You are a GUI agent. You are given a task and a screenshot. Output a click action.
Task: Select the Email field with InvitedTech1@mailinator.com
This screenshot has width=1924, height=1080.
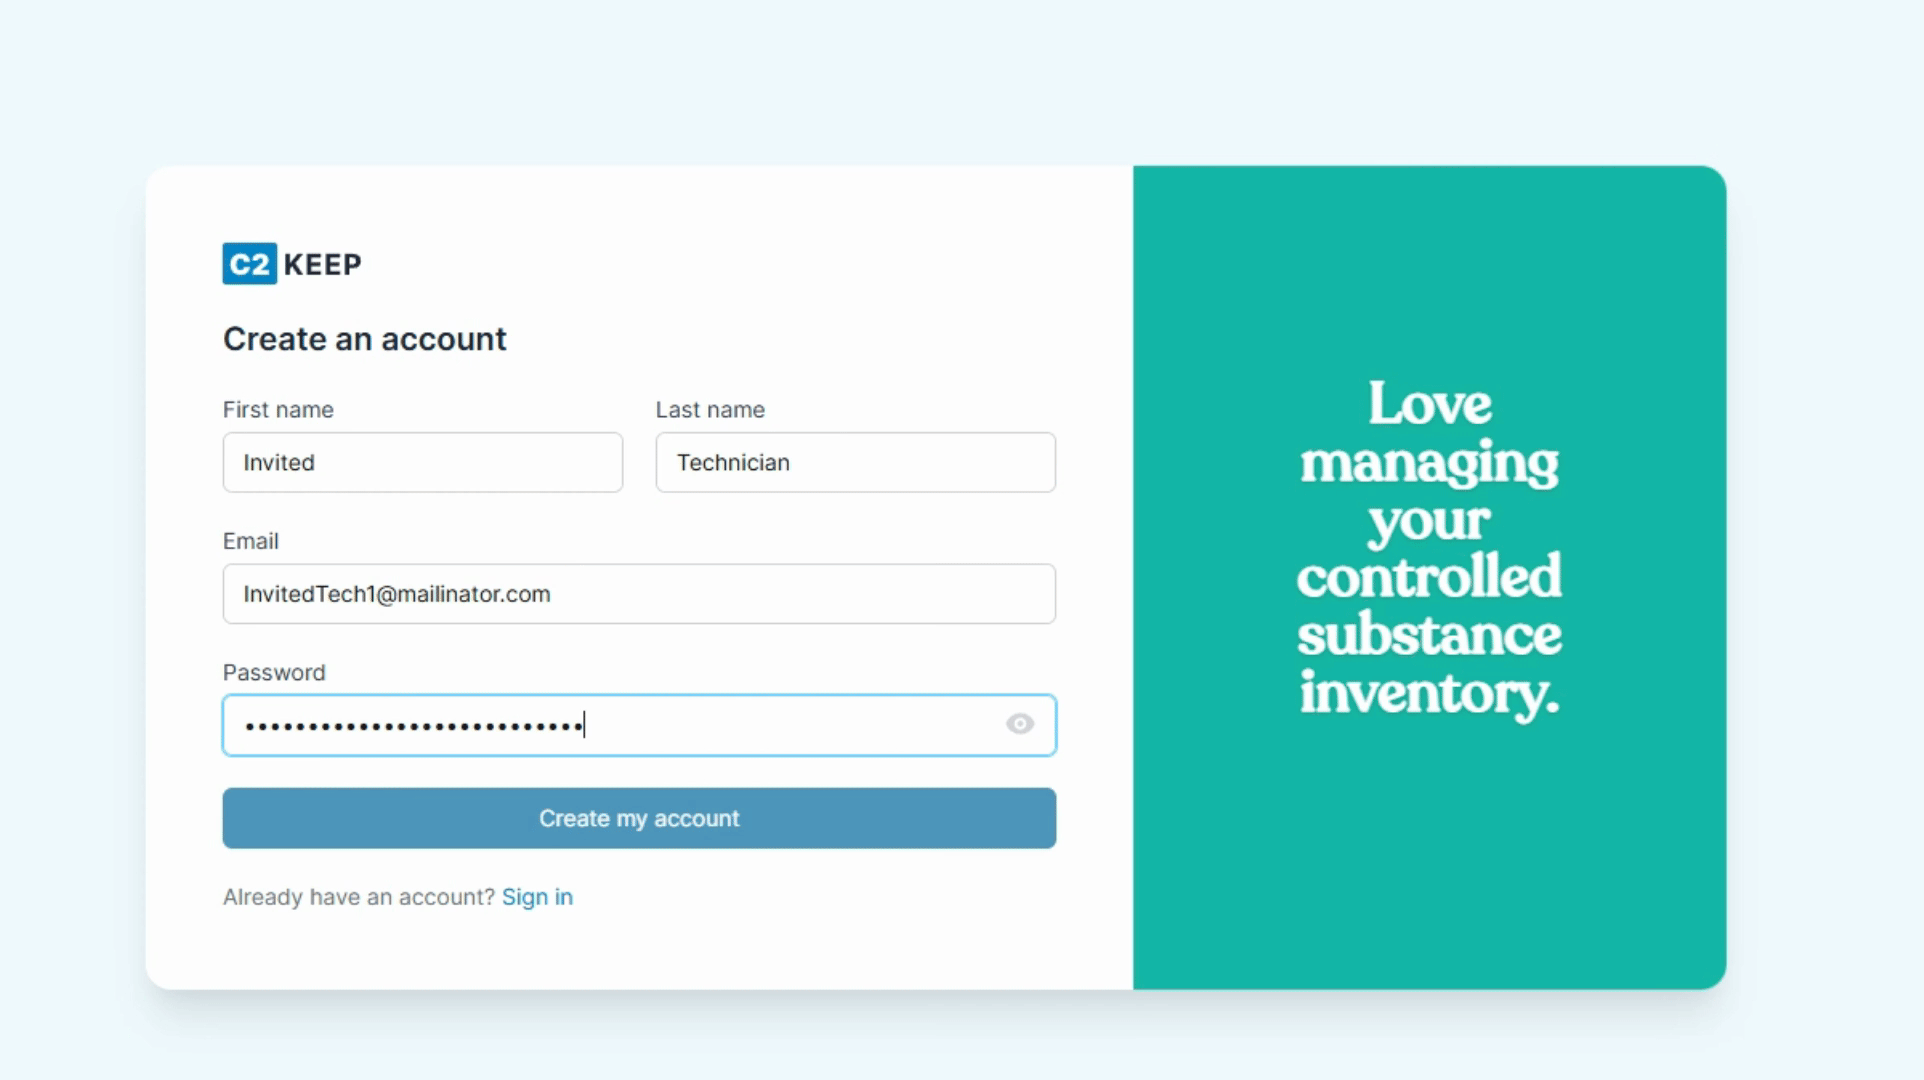point(639,594)
